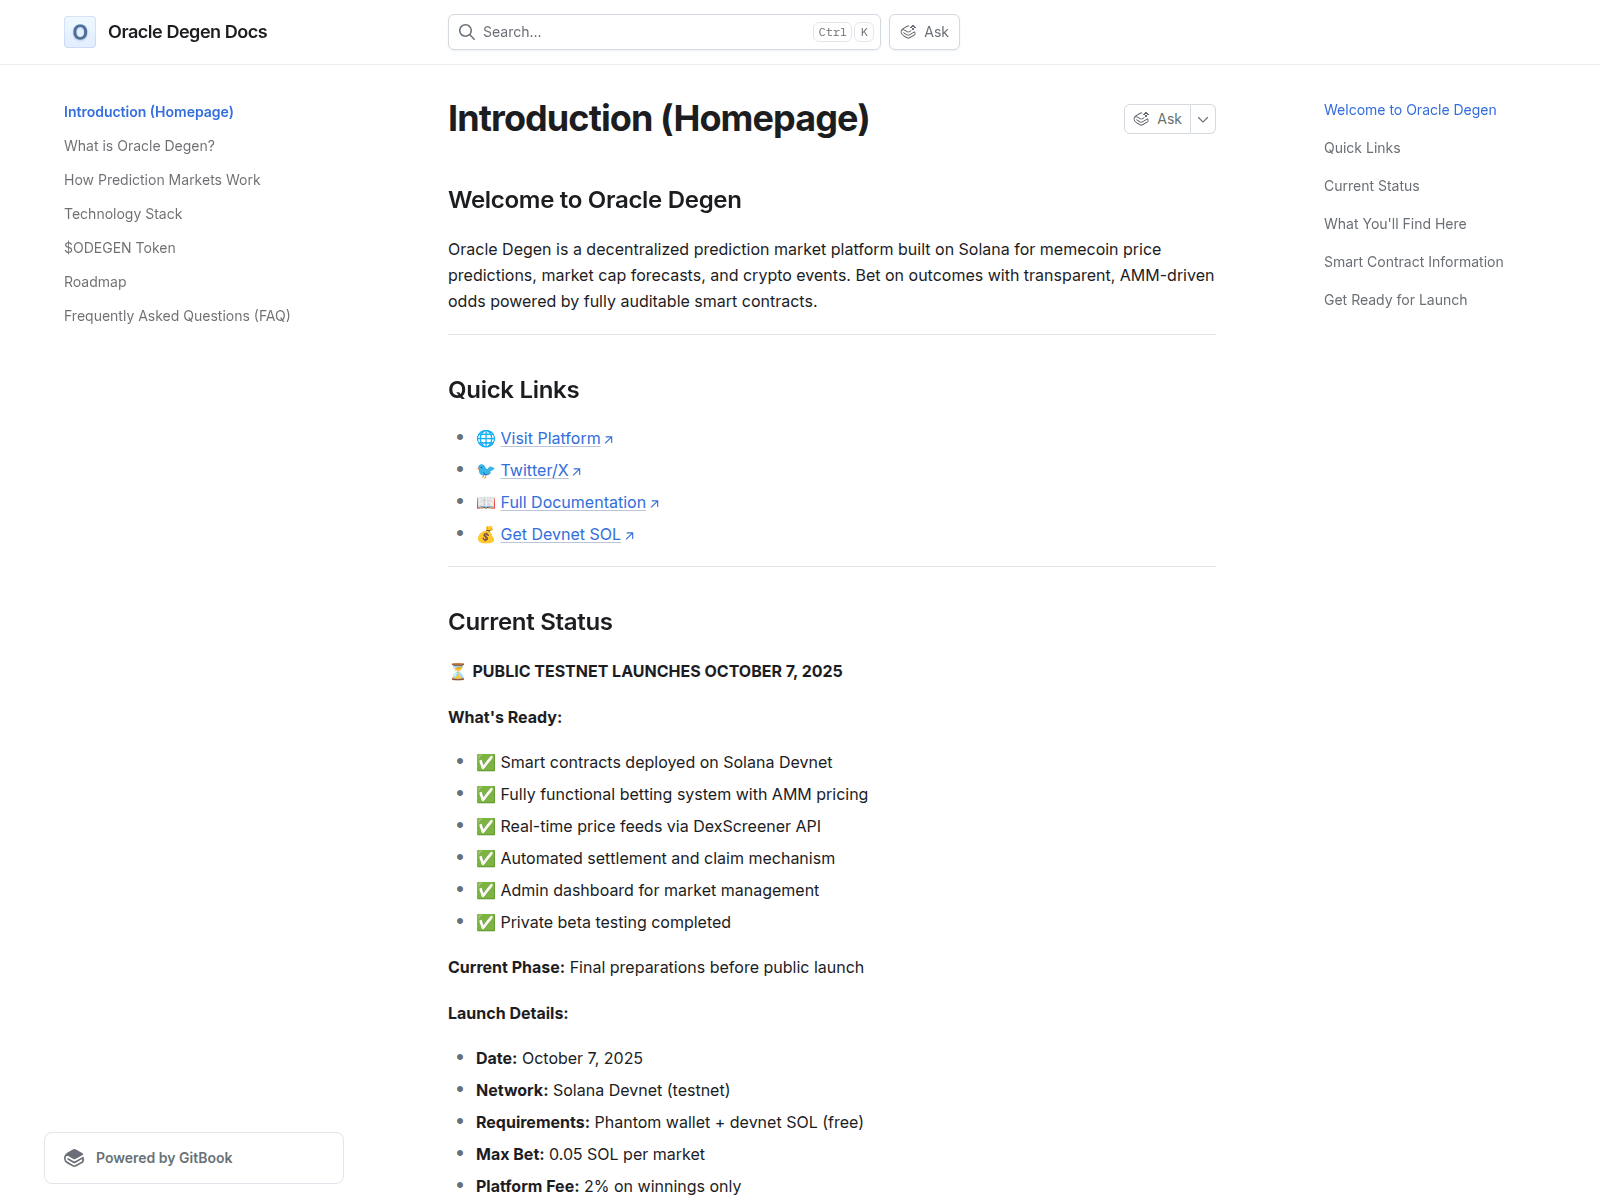This screenshot has width=1600, height=1200.
Task: Click the Ask button in header
Action: [924, 32]
